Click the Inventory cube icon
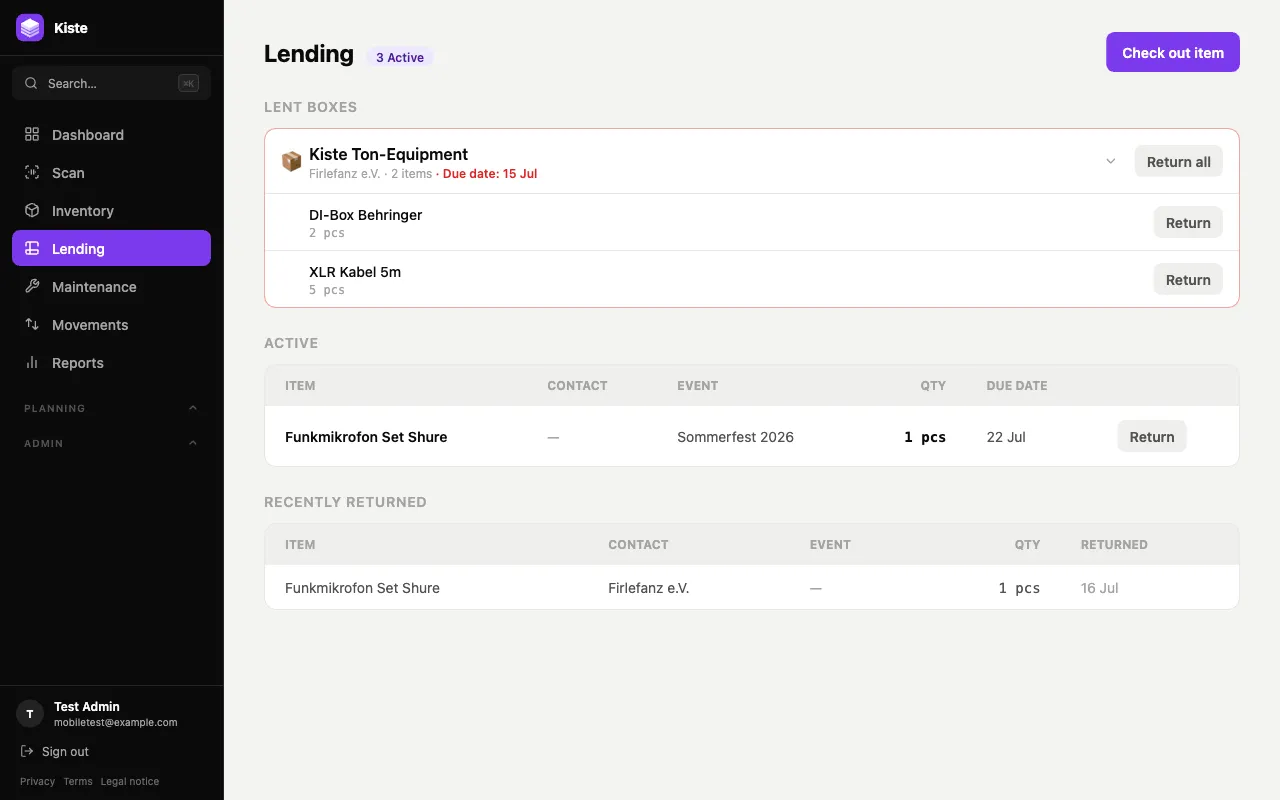This screenshot has height=800, width=1280. (x=32, y=210)
